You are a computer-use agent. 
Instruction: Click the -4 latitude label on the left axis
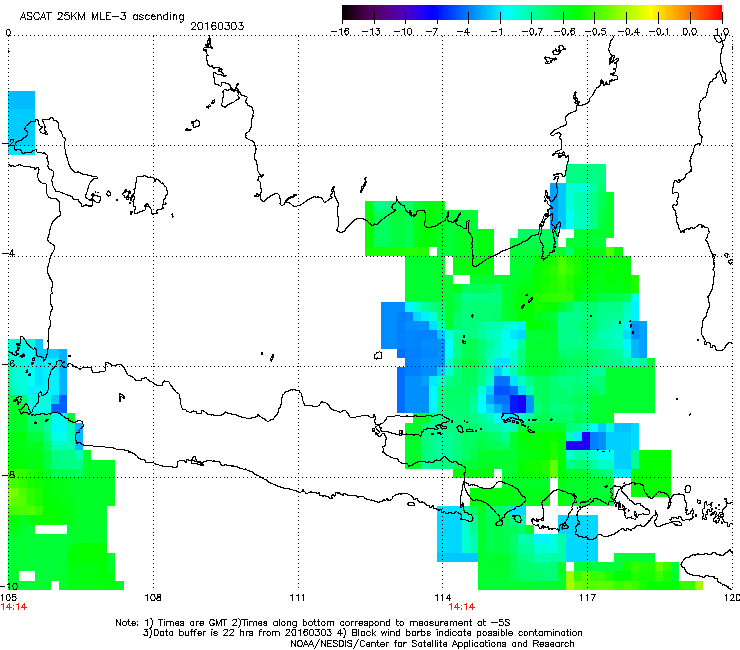[9, 253]
